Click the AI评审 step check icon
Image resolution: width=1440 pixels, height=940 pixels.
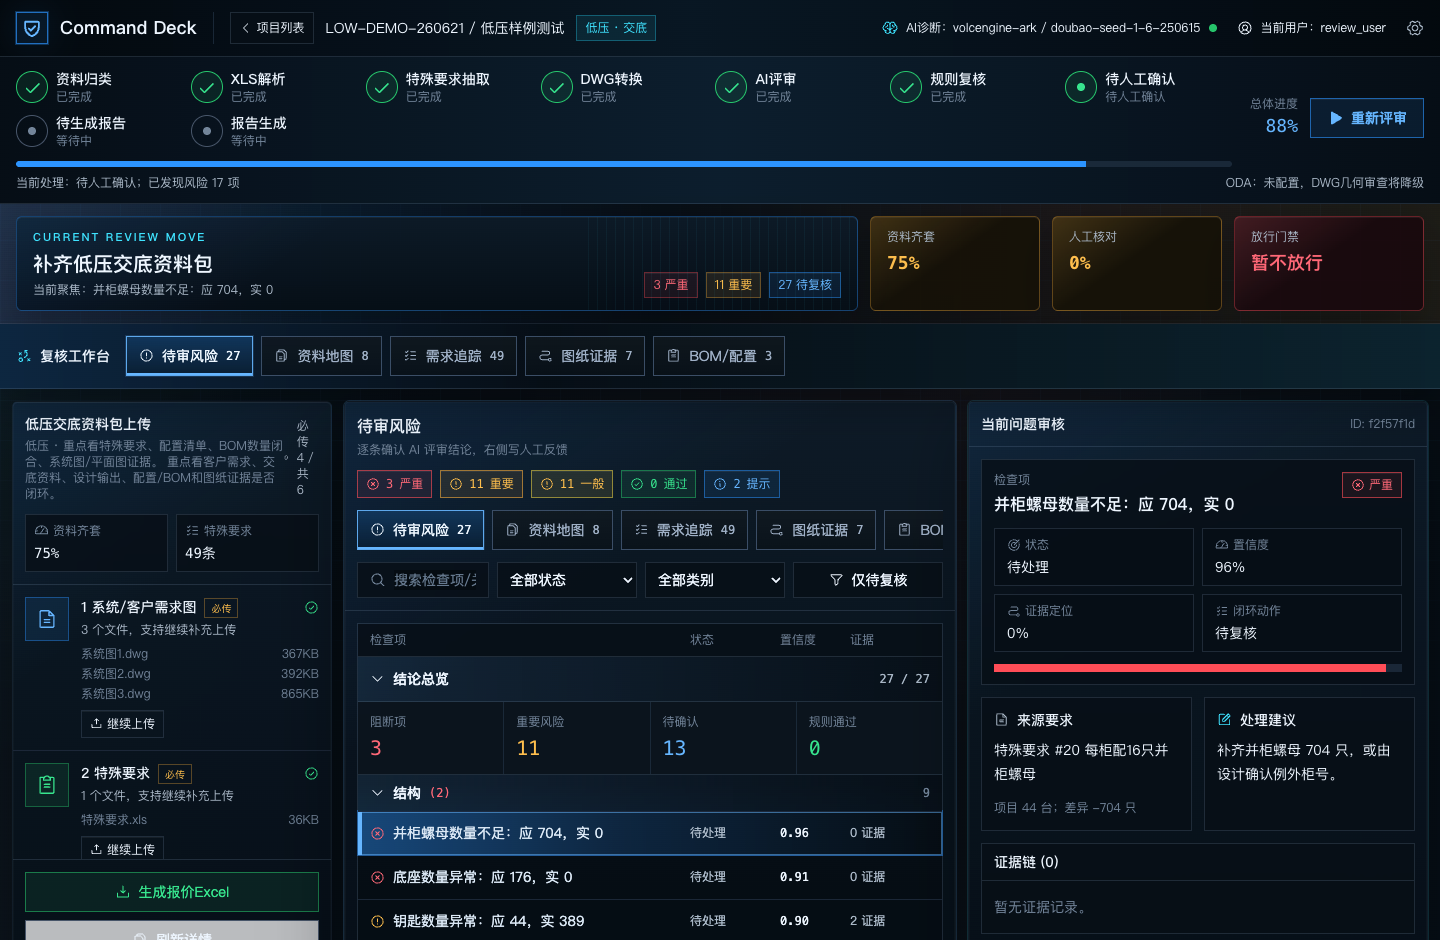[731, 87]
